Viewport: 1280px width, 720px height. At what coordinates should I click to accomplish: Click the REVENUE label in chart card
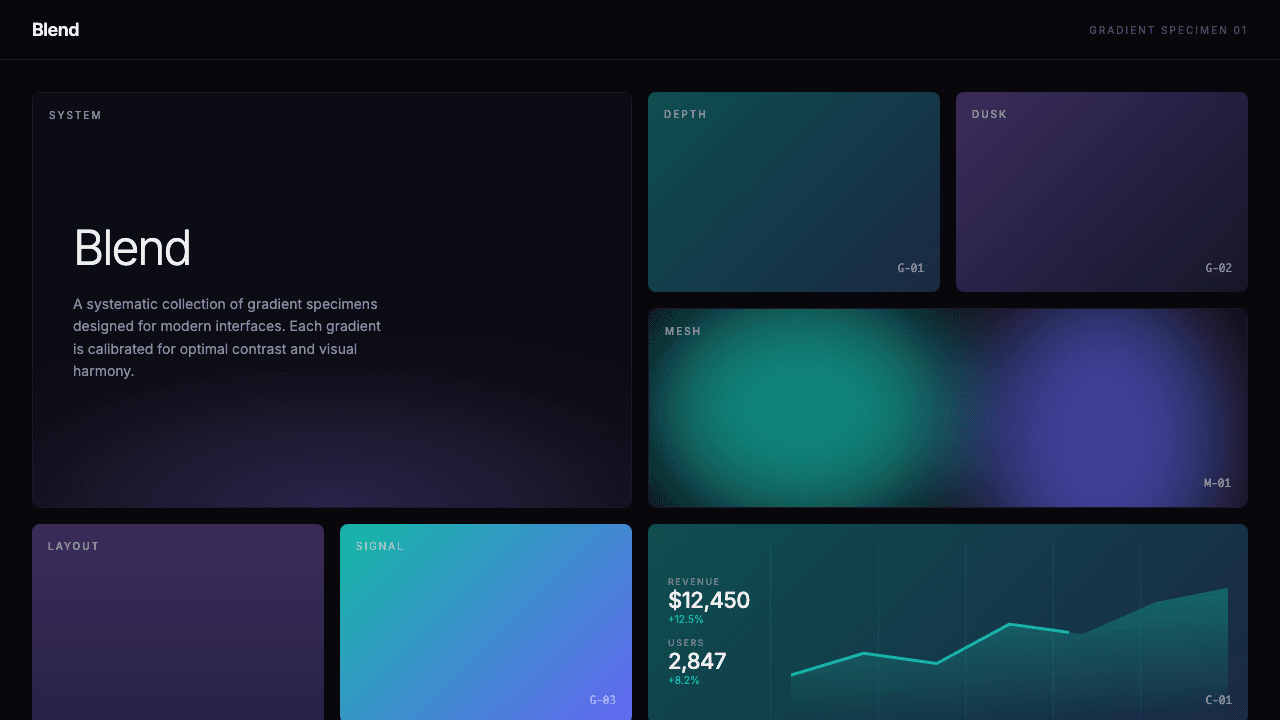pyautogui.click(x=693, y=582)
